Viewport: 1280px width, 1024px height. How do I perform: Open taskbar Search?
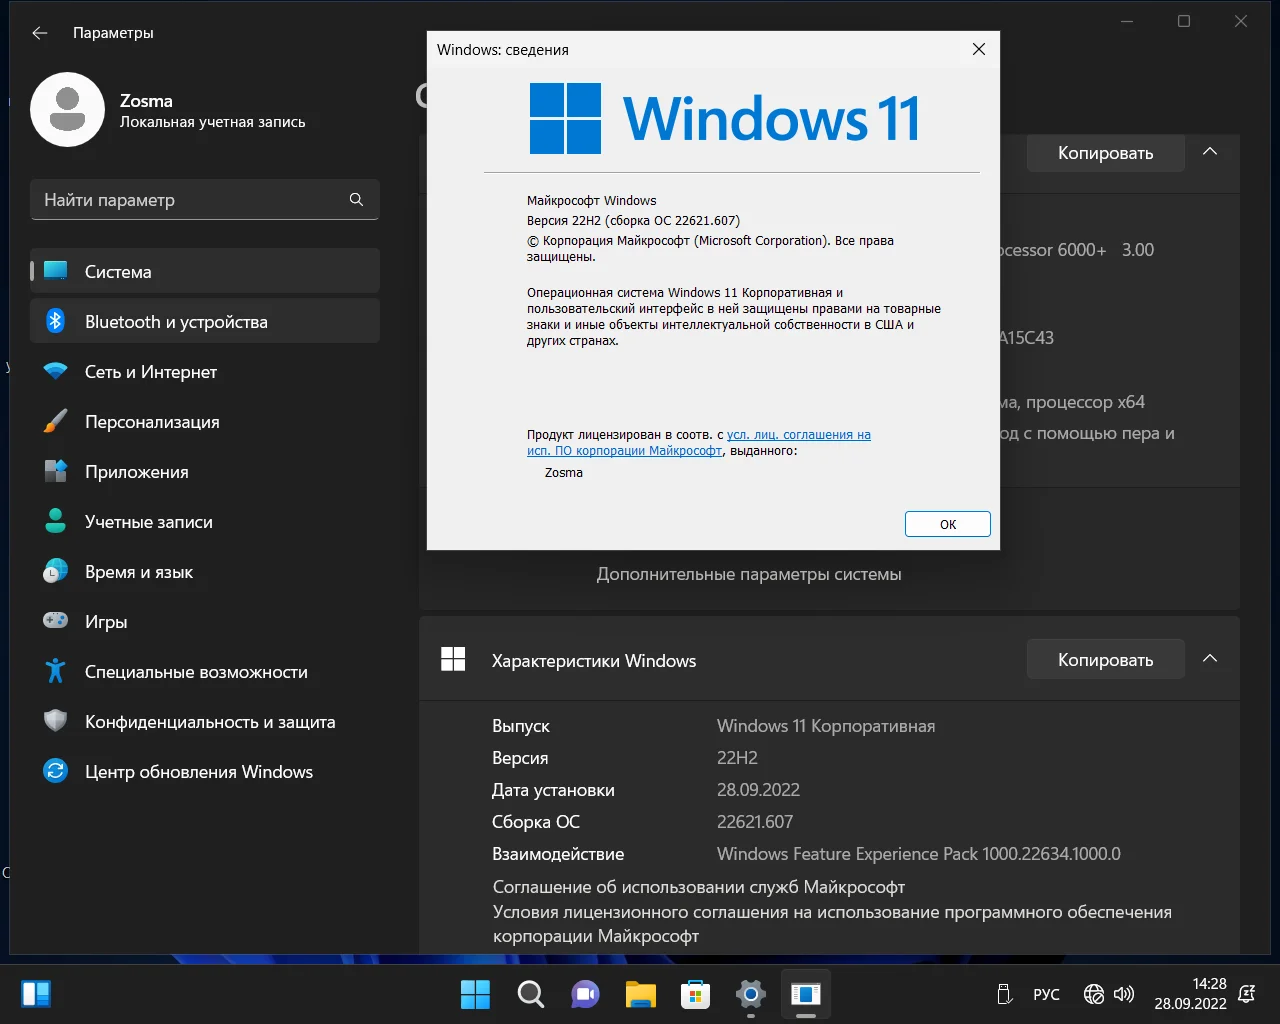pyautogui.click(x=530, y=994)
